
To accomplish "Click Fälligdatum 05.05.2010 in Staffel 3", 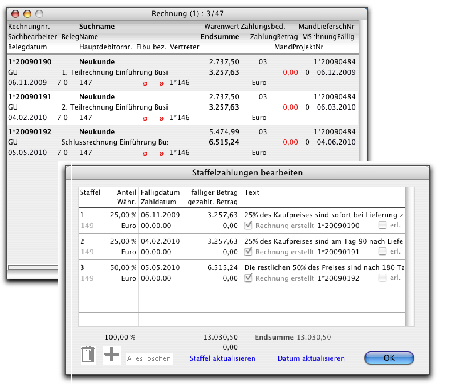I will [x=160, y=268].
